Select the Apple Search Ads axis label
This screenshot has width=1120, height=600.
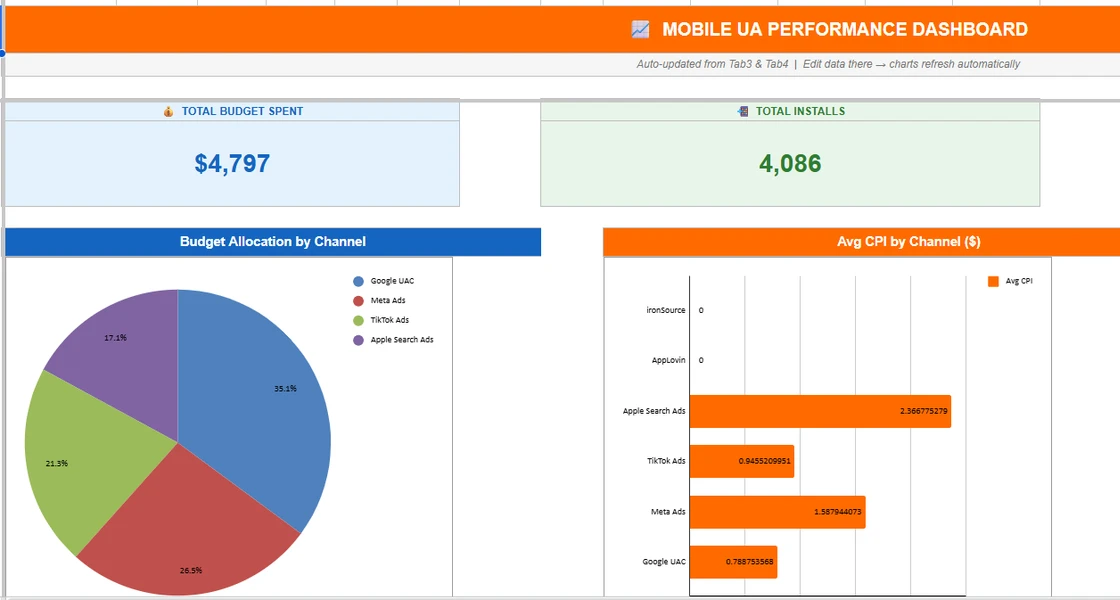coord(654,411)
